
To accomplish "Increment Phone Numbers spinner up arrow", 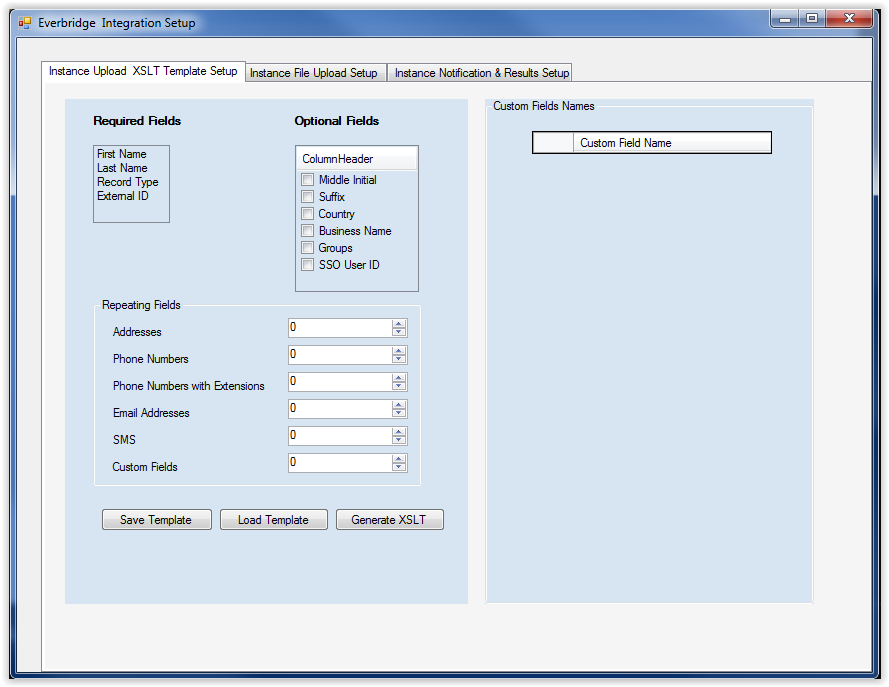I will (x=399, y=351).
